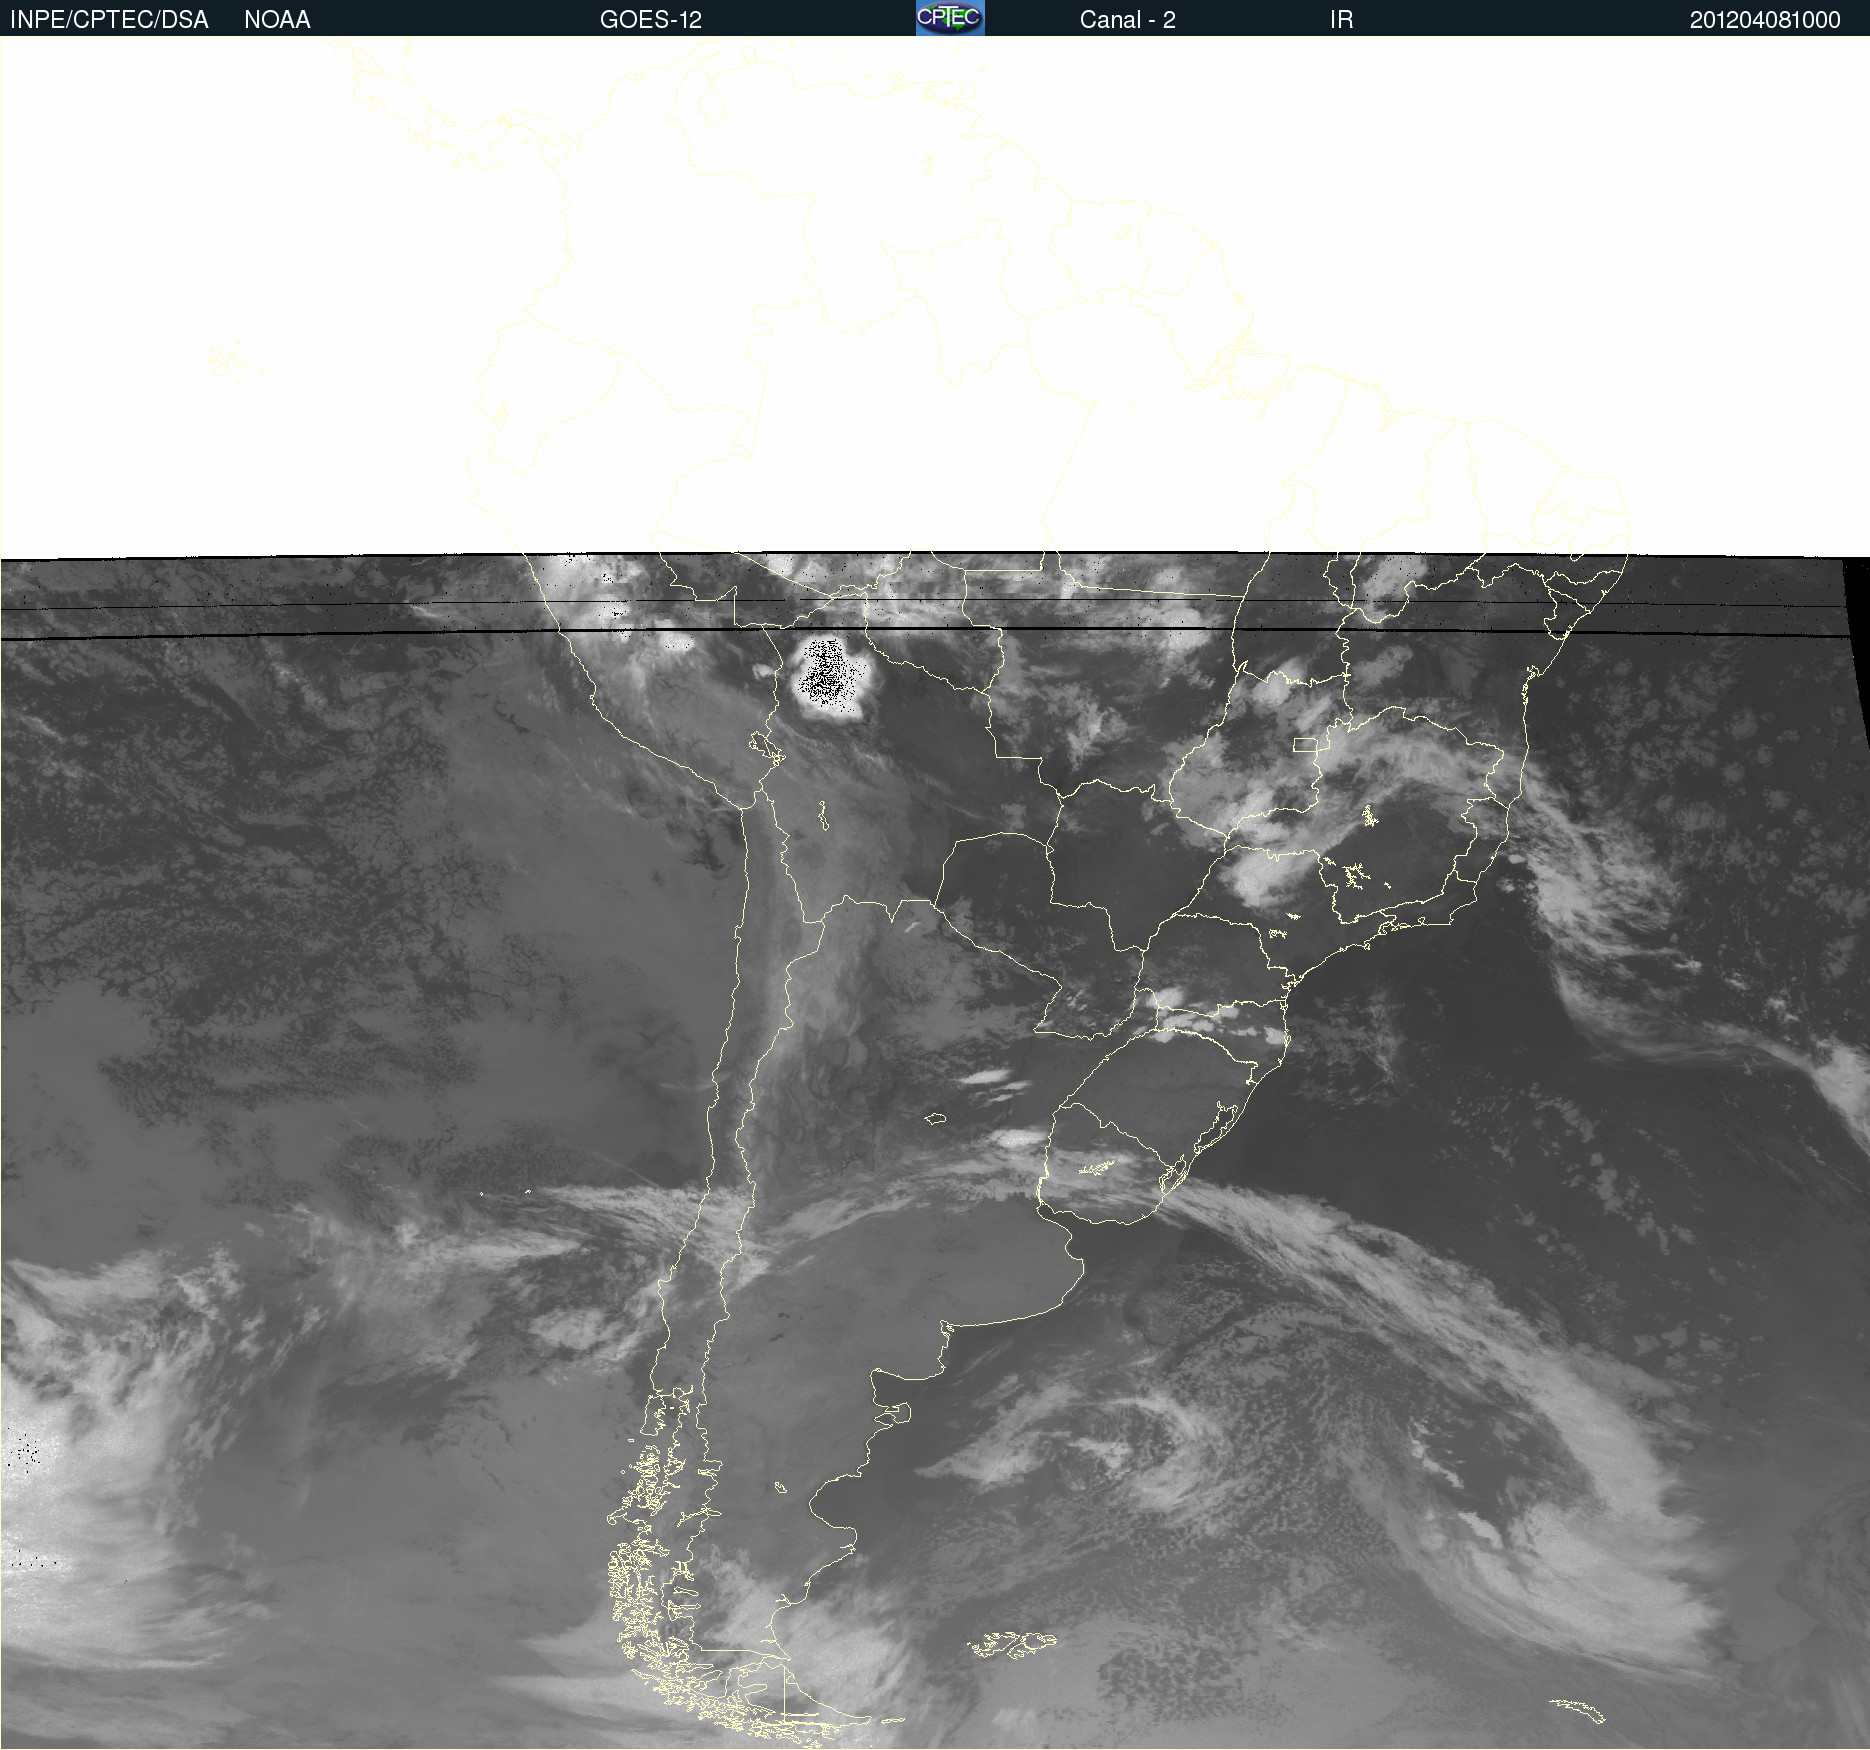Click the CPTEC logo in header
Viewport: 1870px width, 1750px height.
click(950, 18)
